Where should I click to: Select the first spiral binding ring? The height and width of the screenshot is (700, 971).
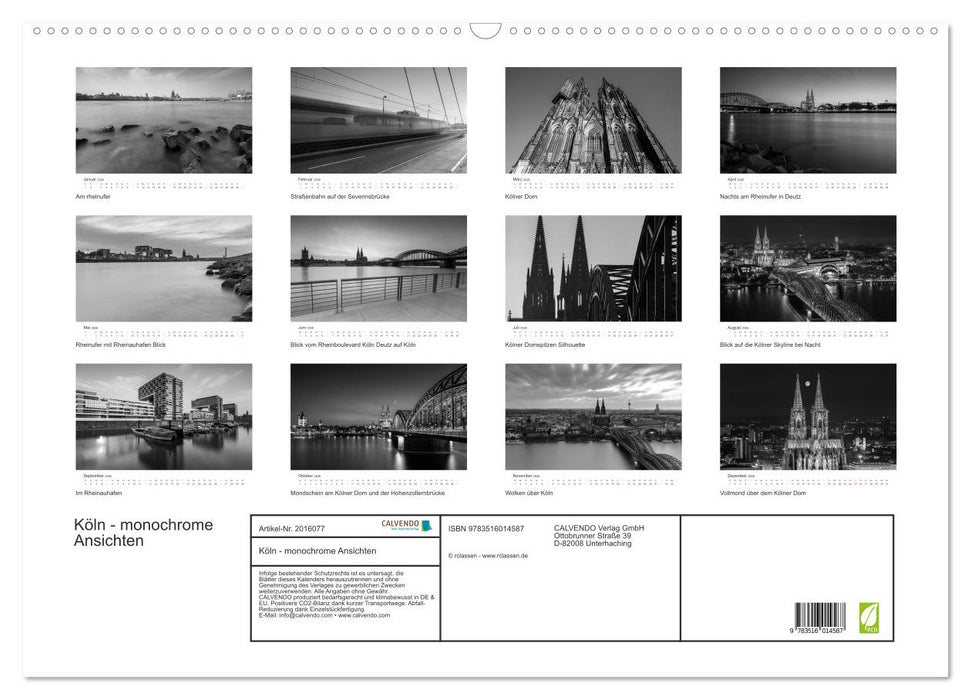(x=39, y=31)
